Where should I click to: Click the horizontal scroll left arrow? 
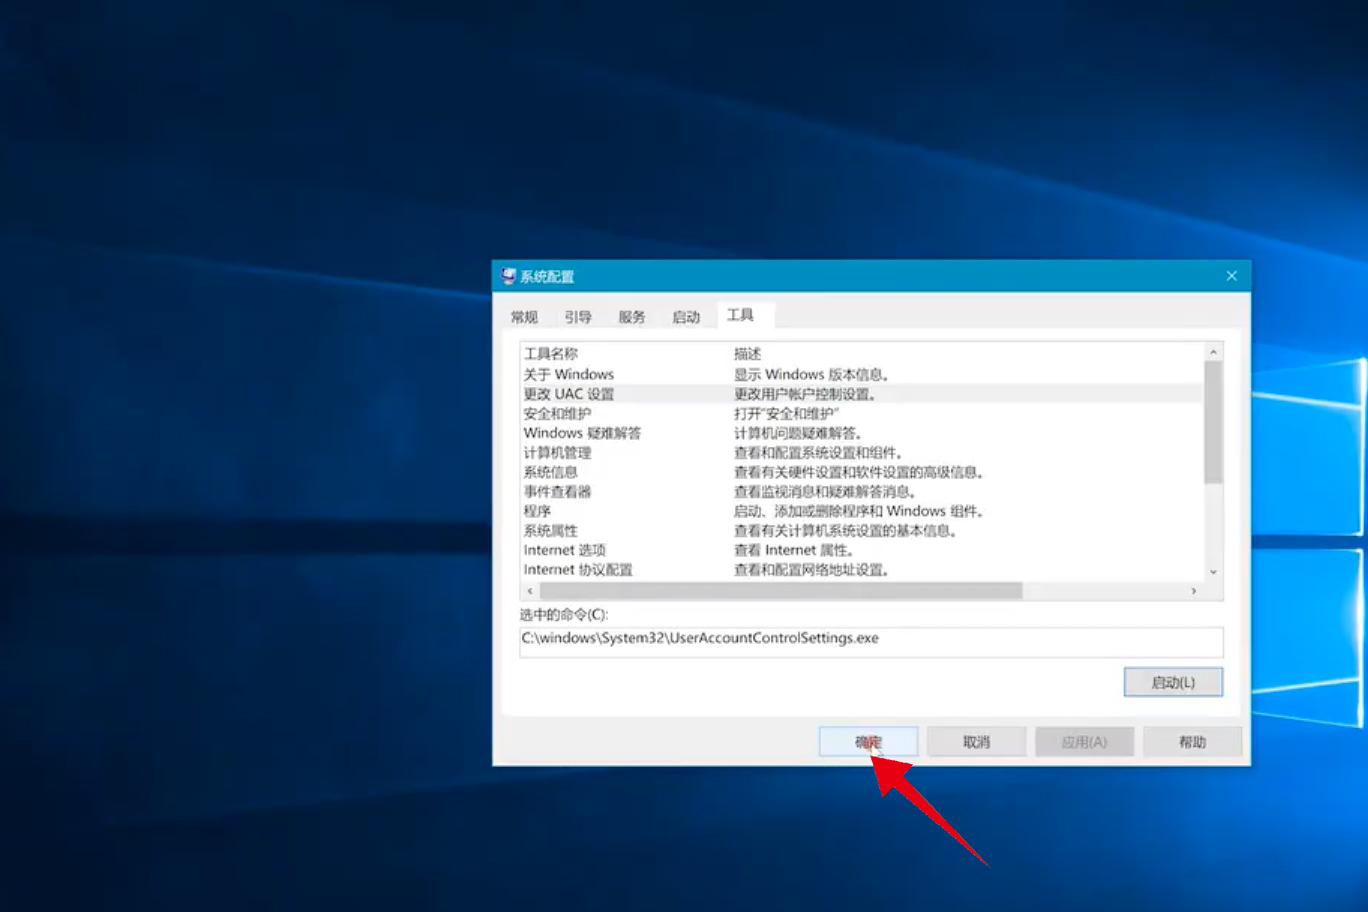pos(530,591)
